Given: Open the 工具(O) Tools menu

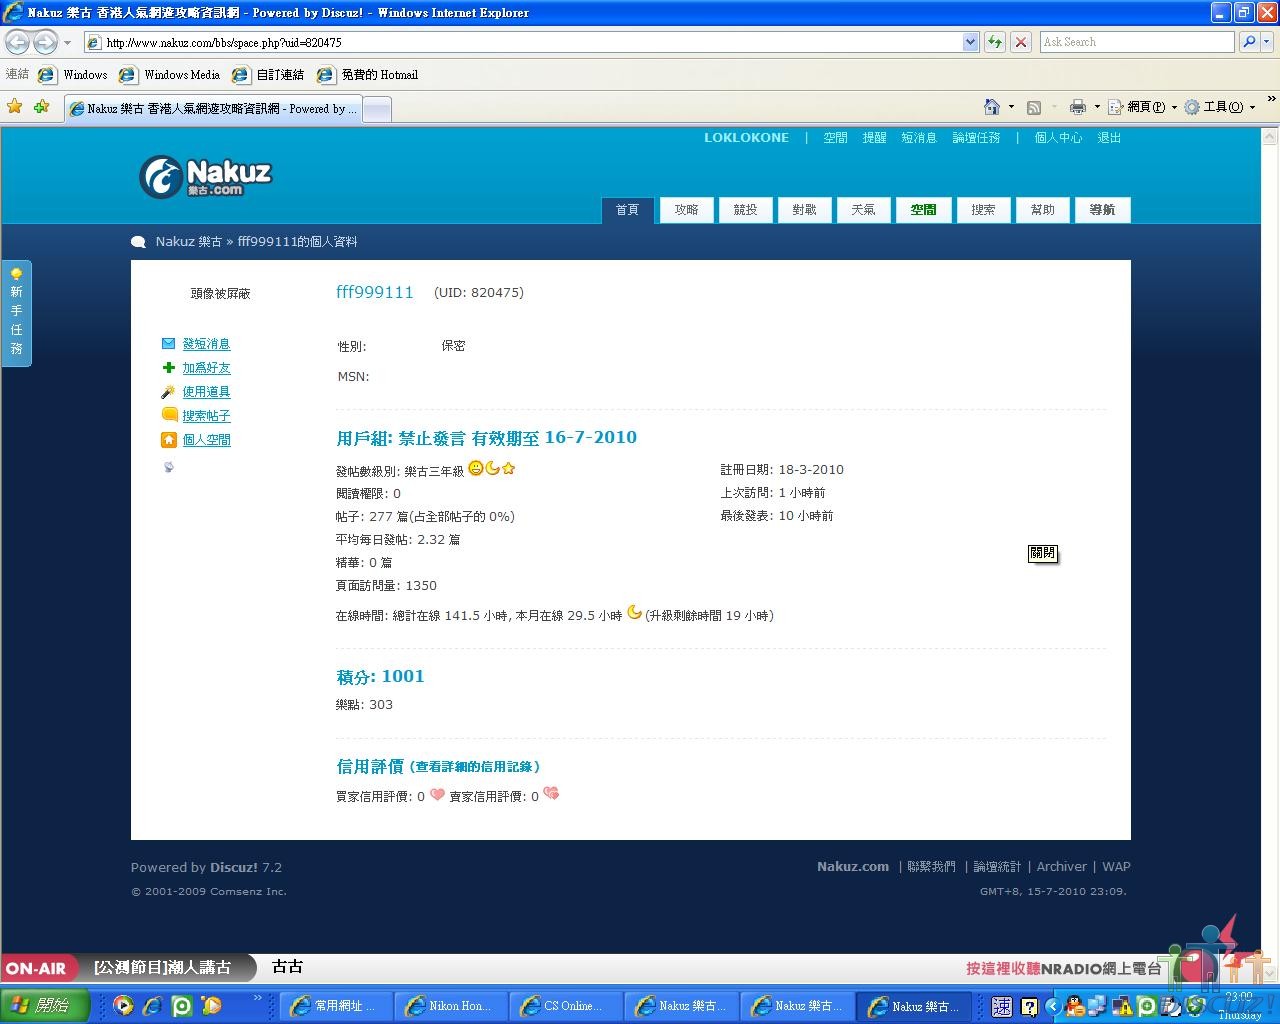Looking at the screenshot, I should 1219,107.
